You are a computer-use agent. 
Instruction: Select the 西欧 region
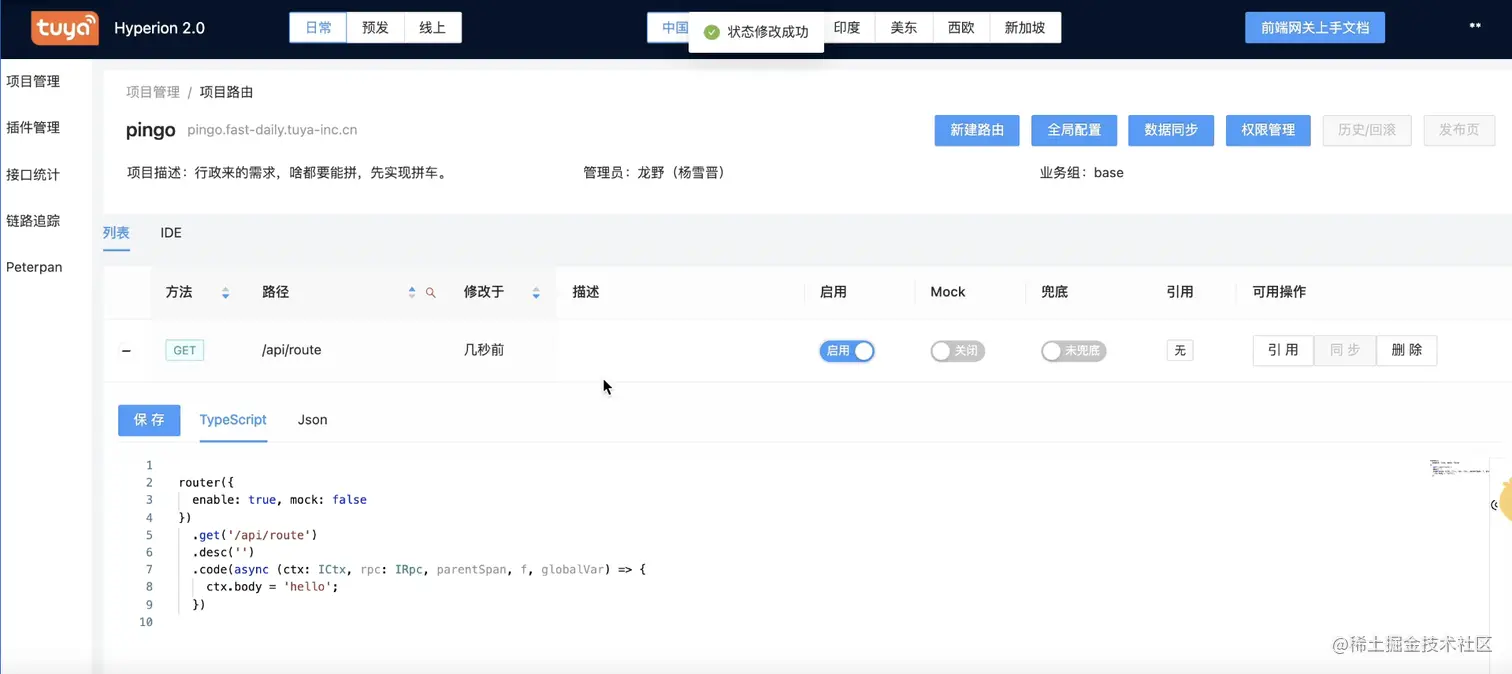click(x=961, y=28)
